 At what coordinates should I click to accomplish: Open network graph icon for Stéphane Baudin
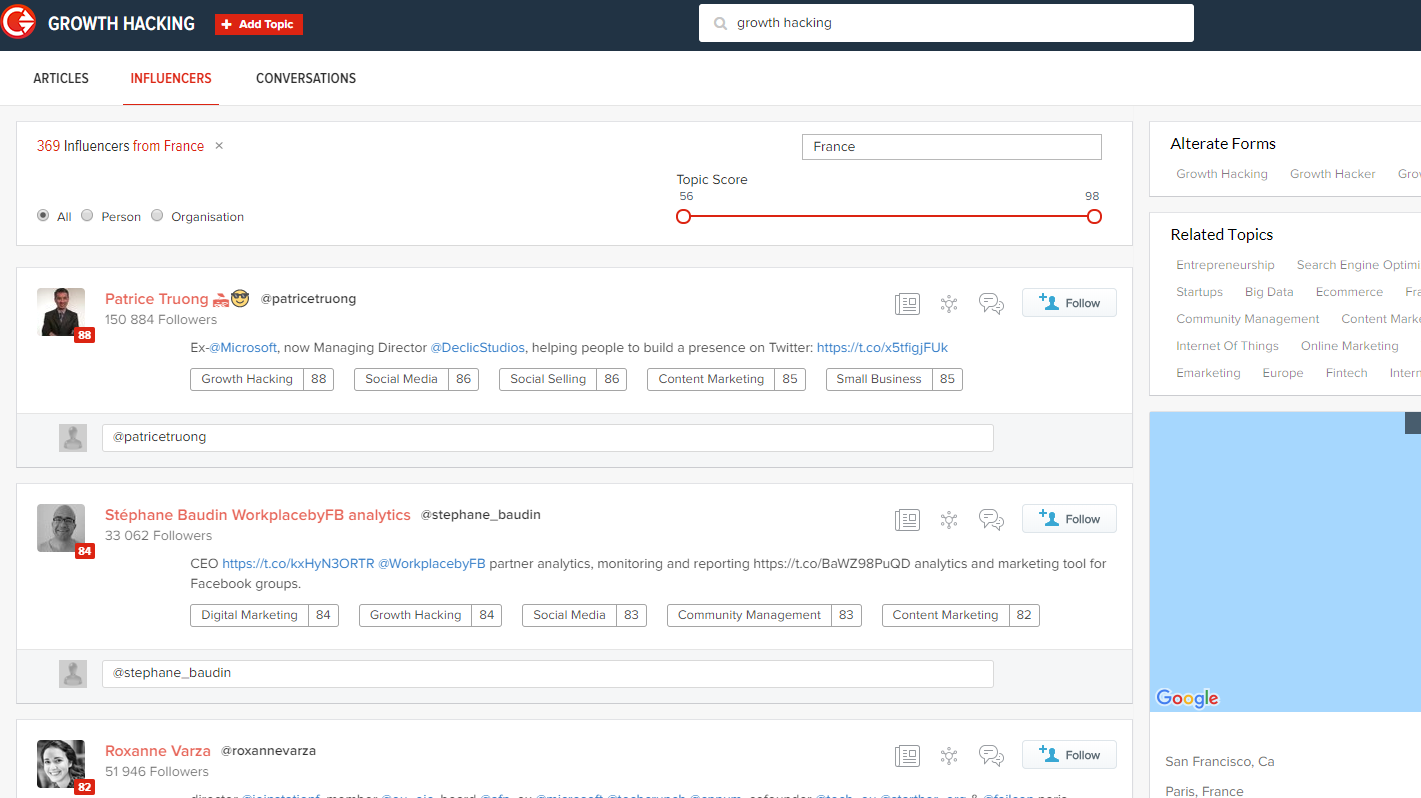[949, 520]
